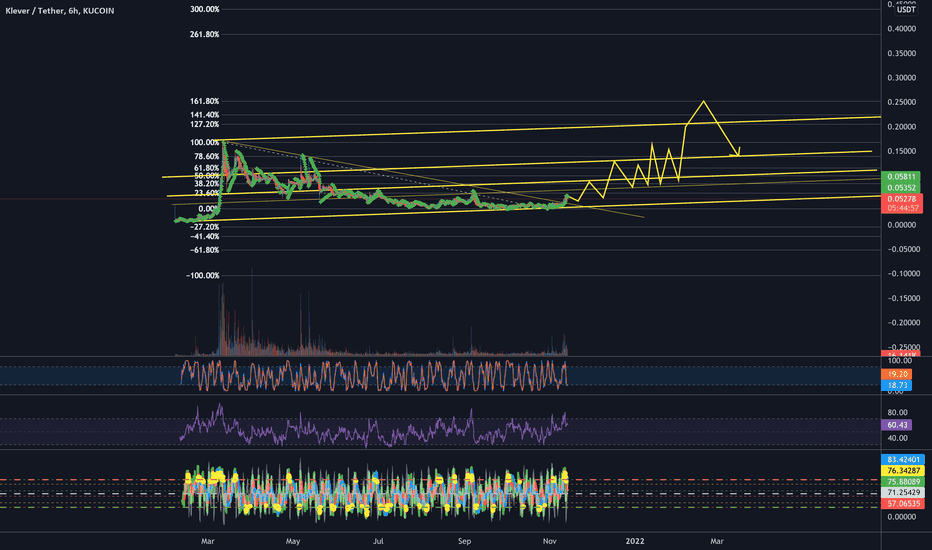This screenshot has width=932, height=550.
Task: Select the -27.20% Fibonacci level label
Action: (204, 227)
